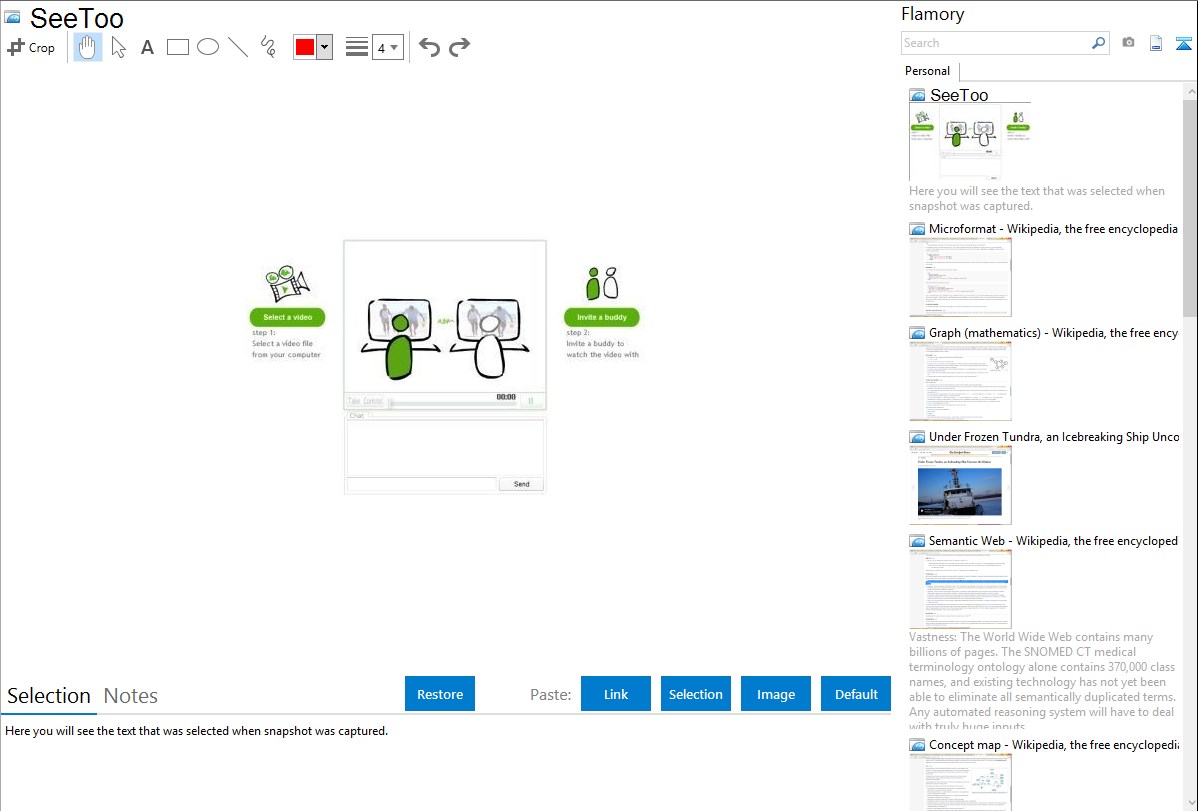
Task: Select the freehand scribble tool
Action: coord(268,47)
